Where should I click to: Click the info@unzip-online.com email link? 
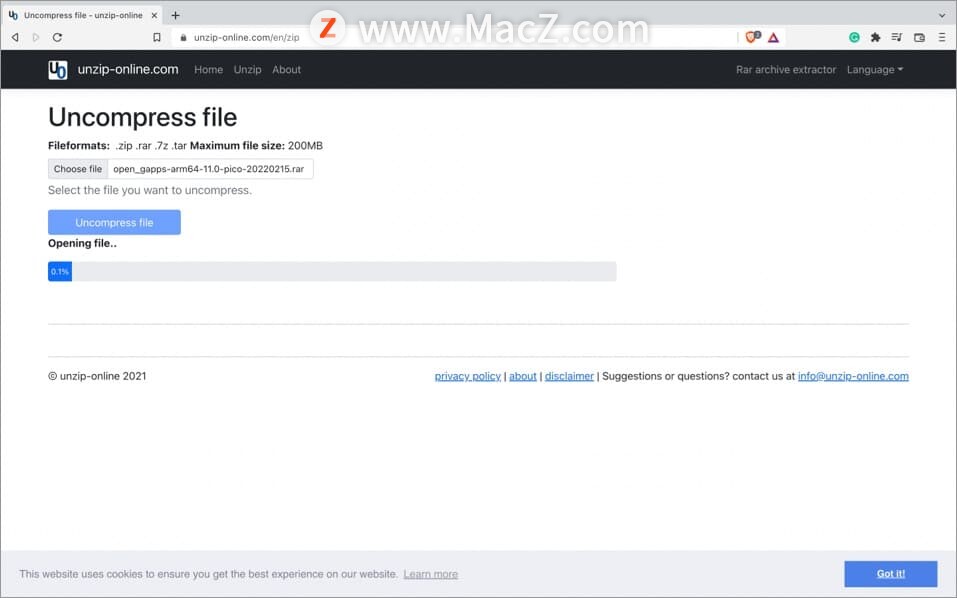pyautogui.click(x=853, y=376)
